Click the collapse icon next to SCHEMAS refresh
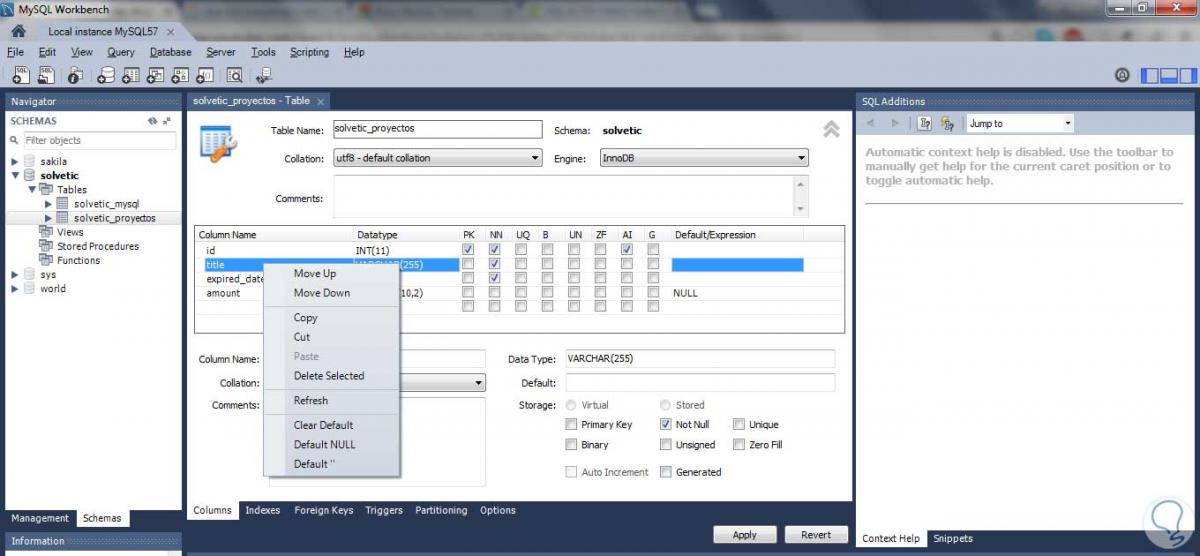The width and height of the screenshot is (1200, 556). (x=166, y=121)
